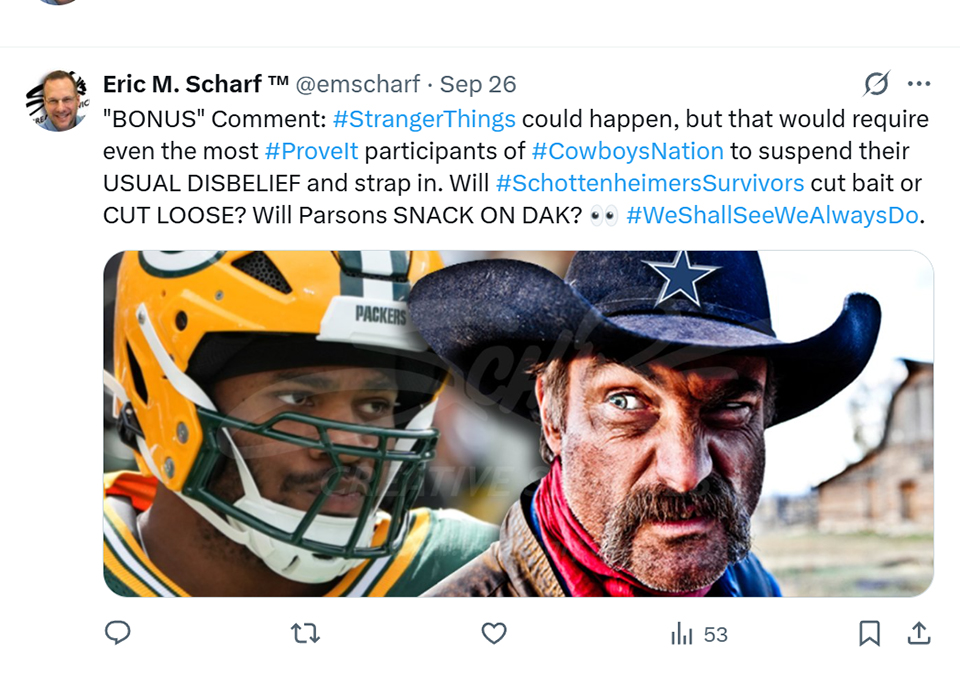Click the "BONUS" Comment post text

215,120
